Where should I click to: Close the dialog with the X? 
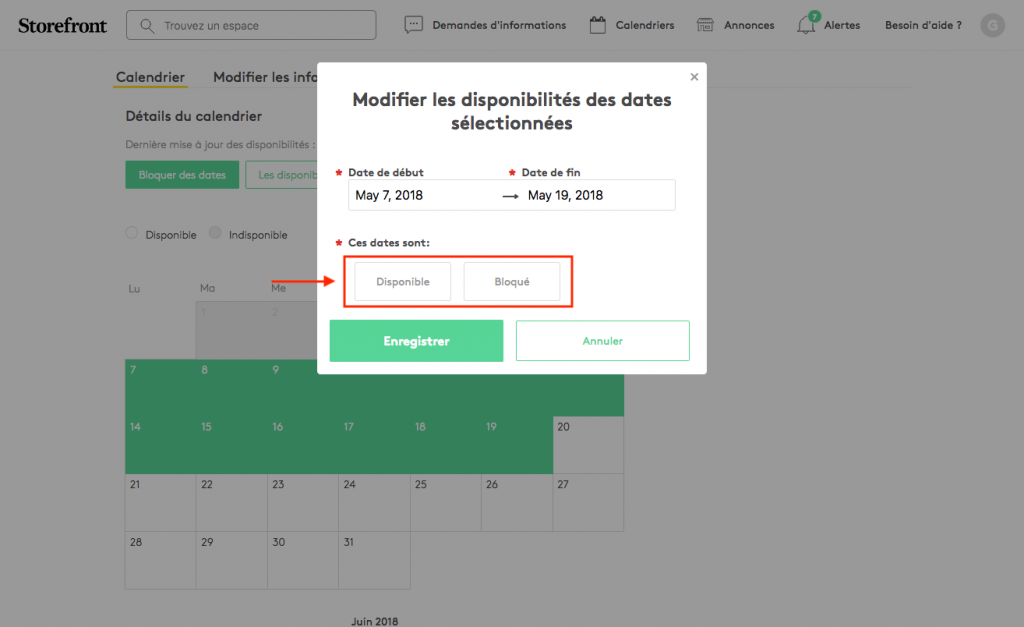pyautogui.click(x=694, y=77)
